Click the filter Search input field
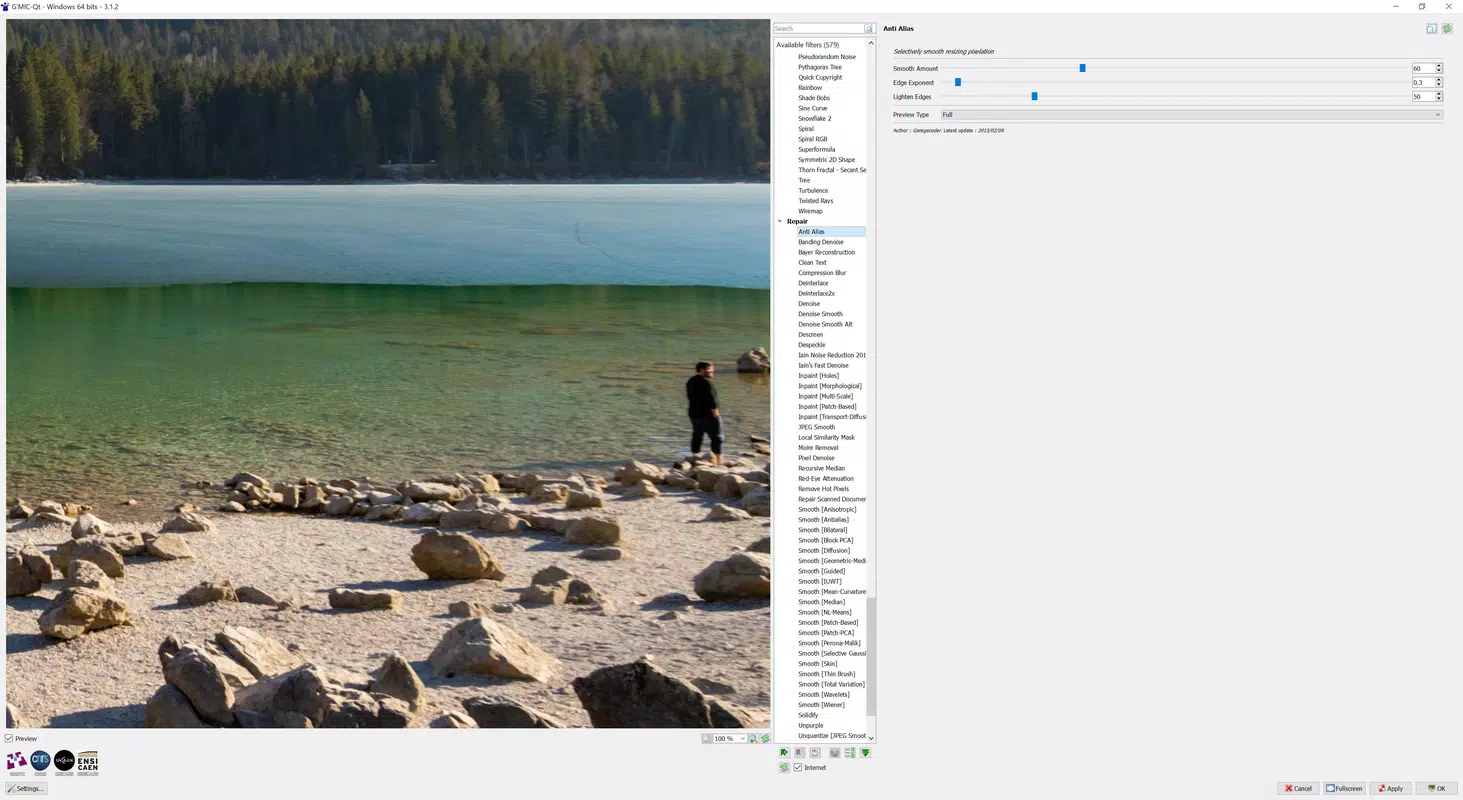Viewport: 1463px width, 800px height. (819, 29)
